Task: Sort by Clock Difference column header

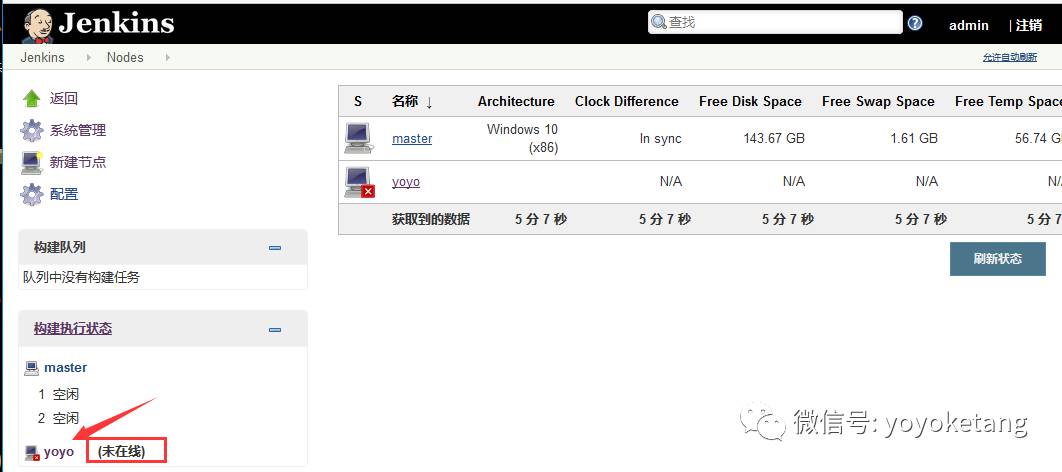Action: pos(626,102)
